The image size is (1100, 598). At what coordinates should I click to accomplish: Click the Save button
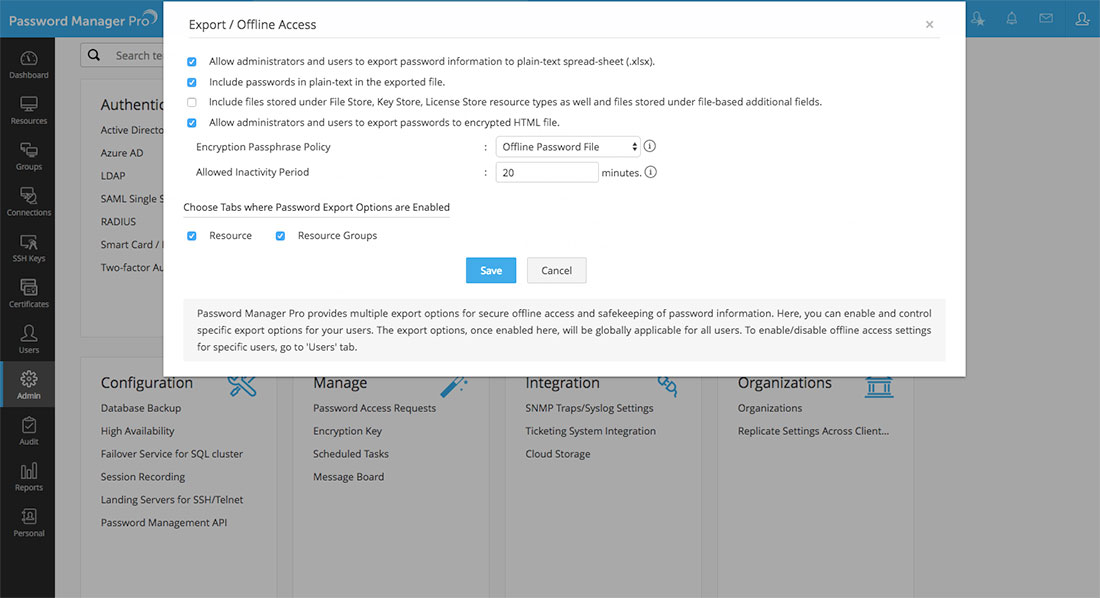[490, 270]
